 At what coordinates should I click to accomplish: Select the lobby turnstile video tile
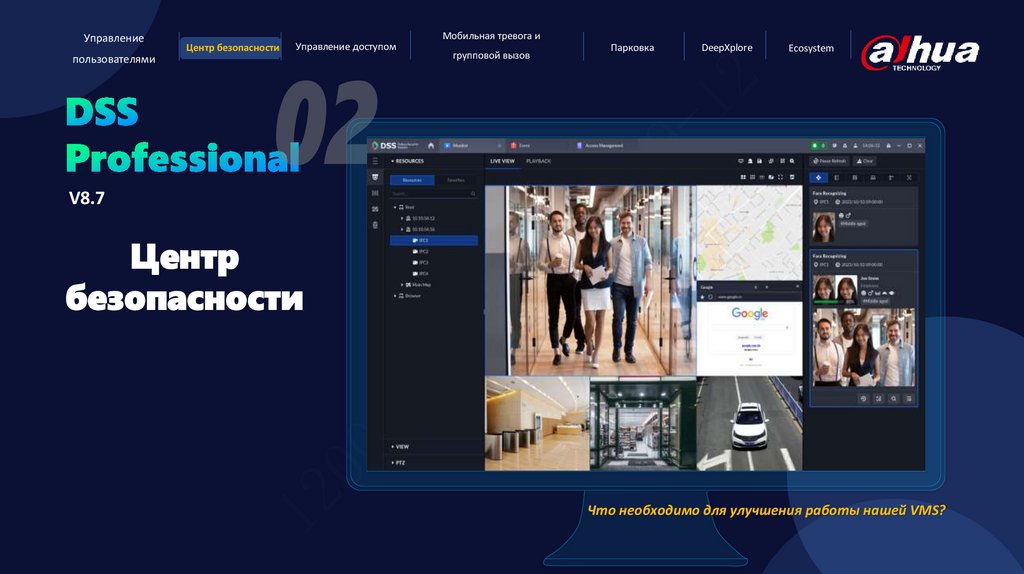[537, 423]
